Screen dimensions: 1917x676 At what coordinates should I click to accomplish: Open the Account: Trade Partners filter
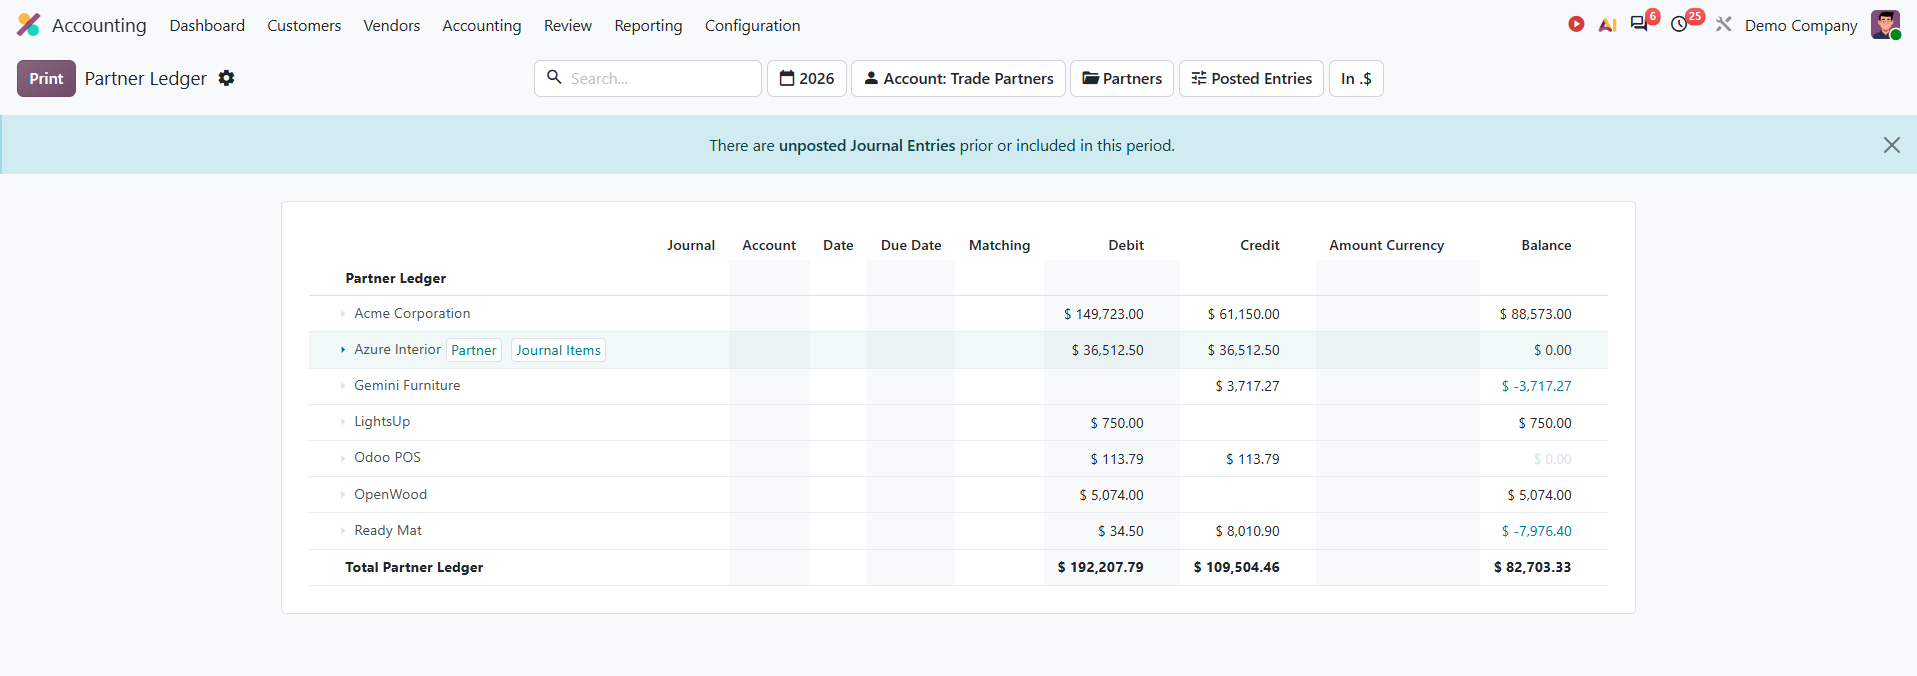point(958,78)
